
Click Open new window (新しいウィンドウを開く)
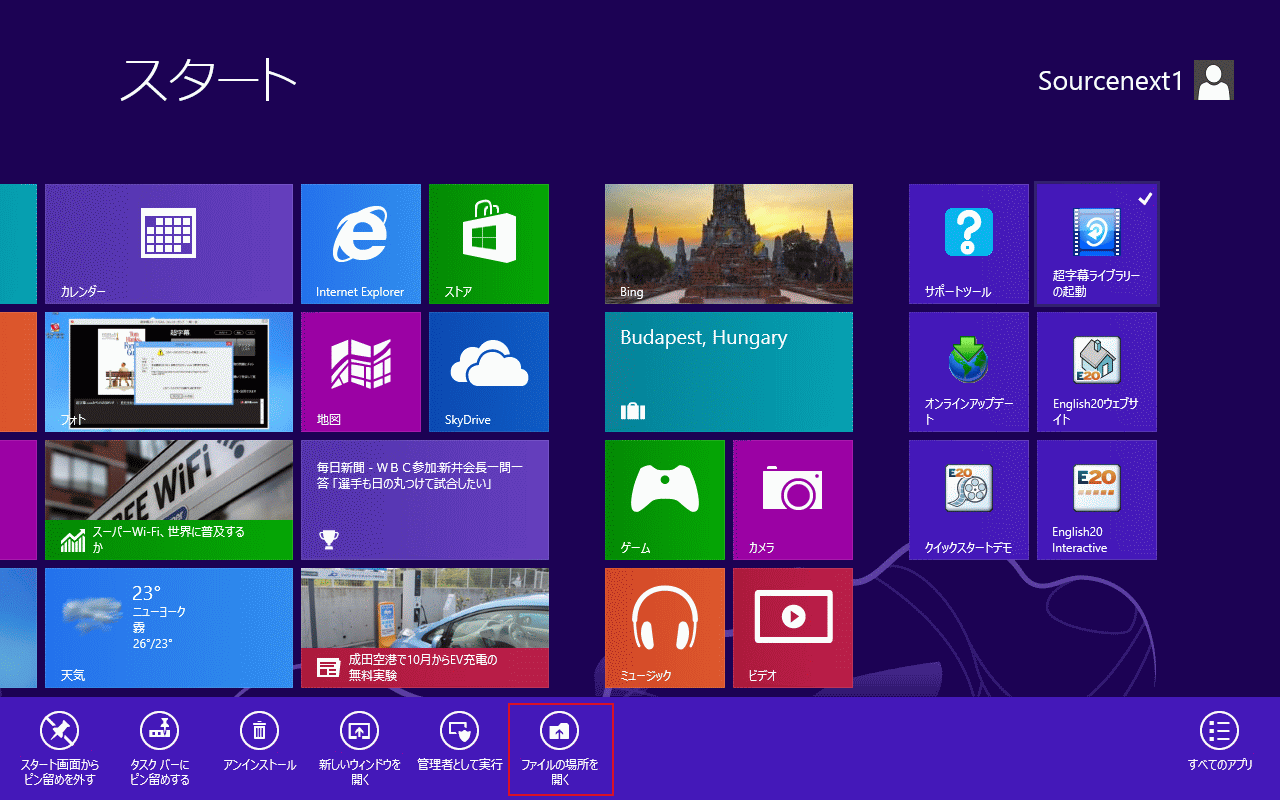[360, 749]
